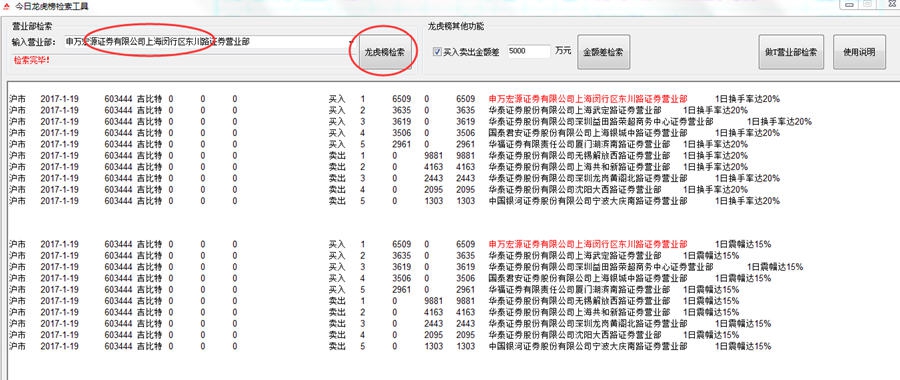Click 华泰证券上海武定路 entry in 震幅达15% block
Viewport: 900px width, 380px height.
tap(575, 255)
